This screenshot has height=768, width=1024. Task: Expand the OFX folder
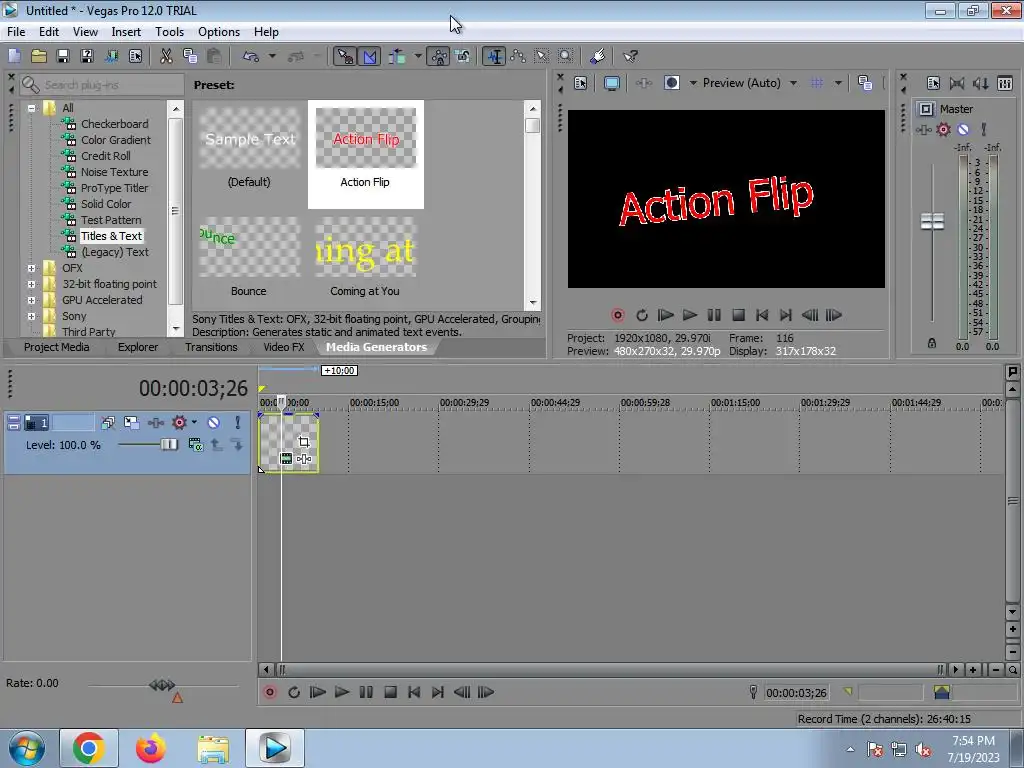pos(31,268)
